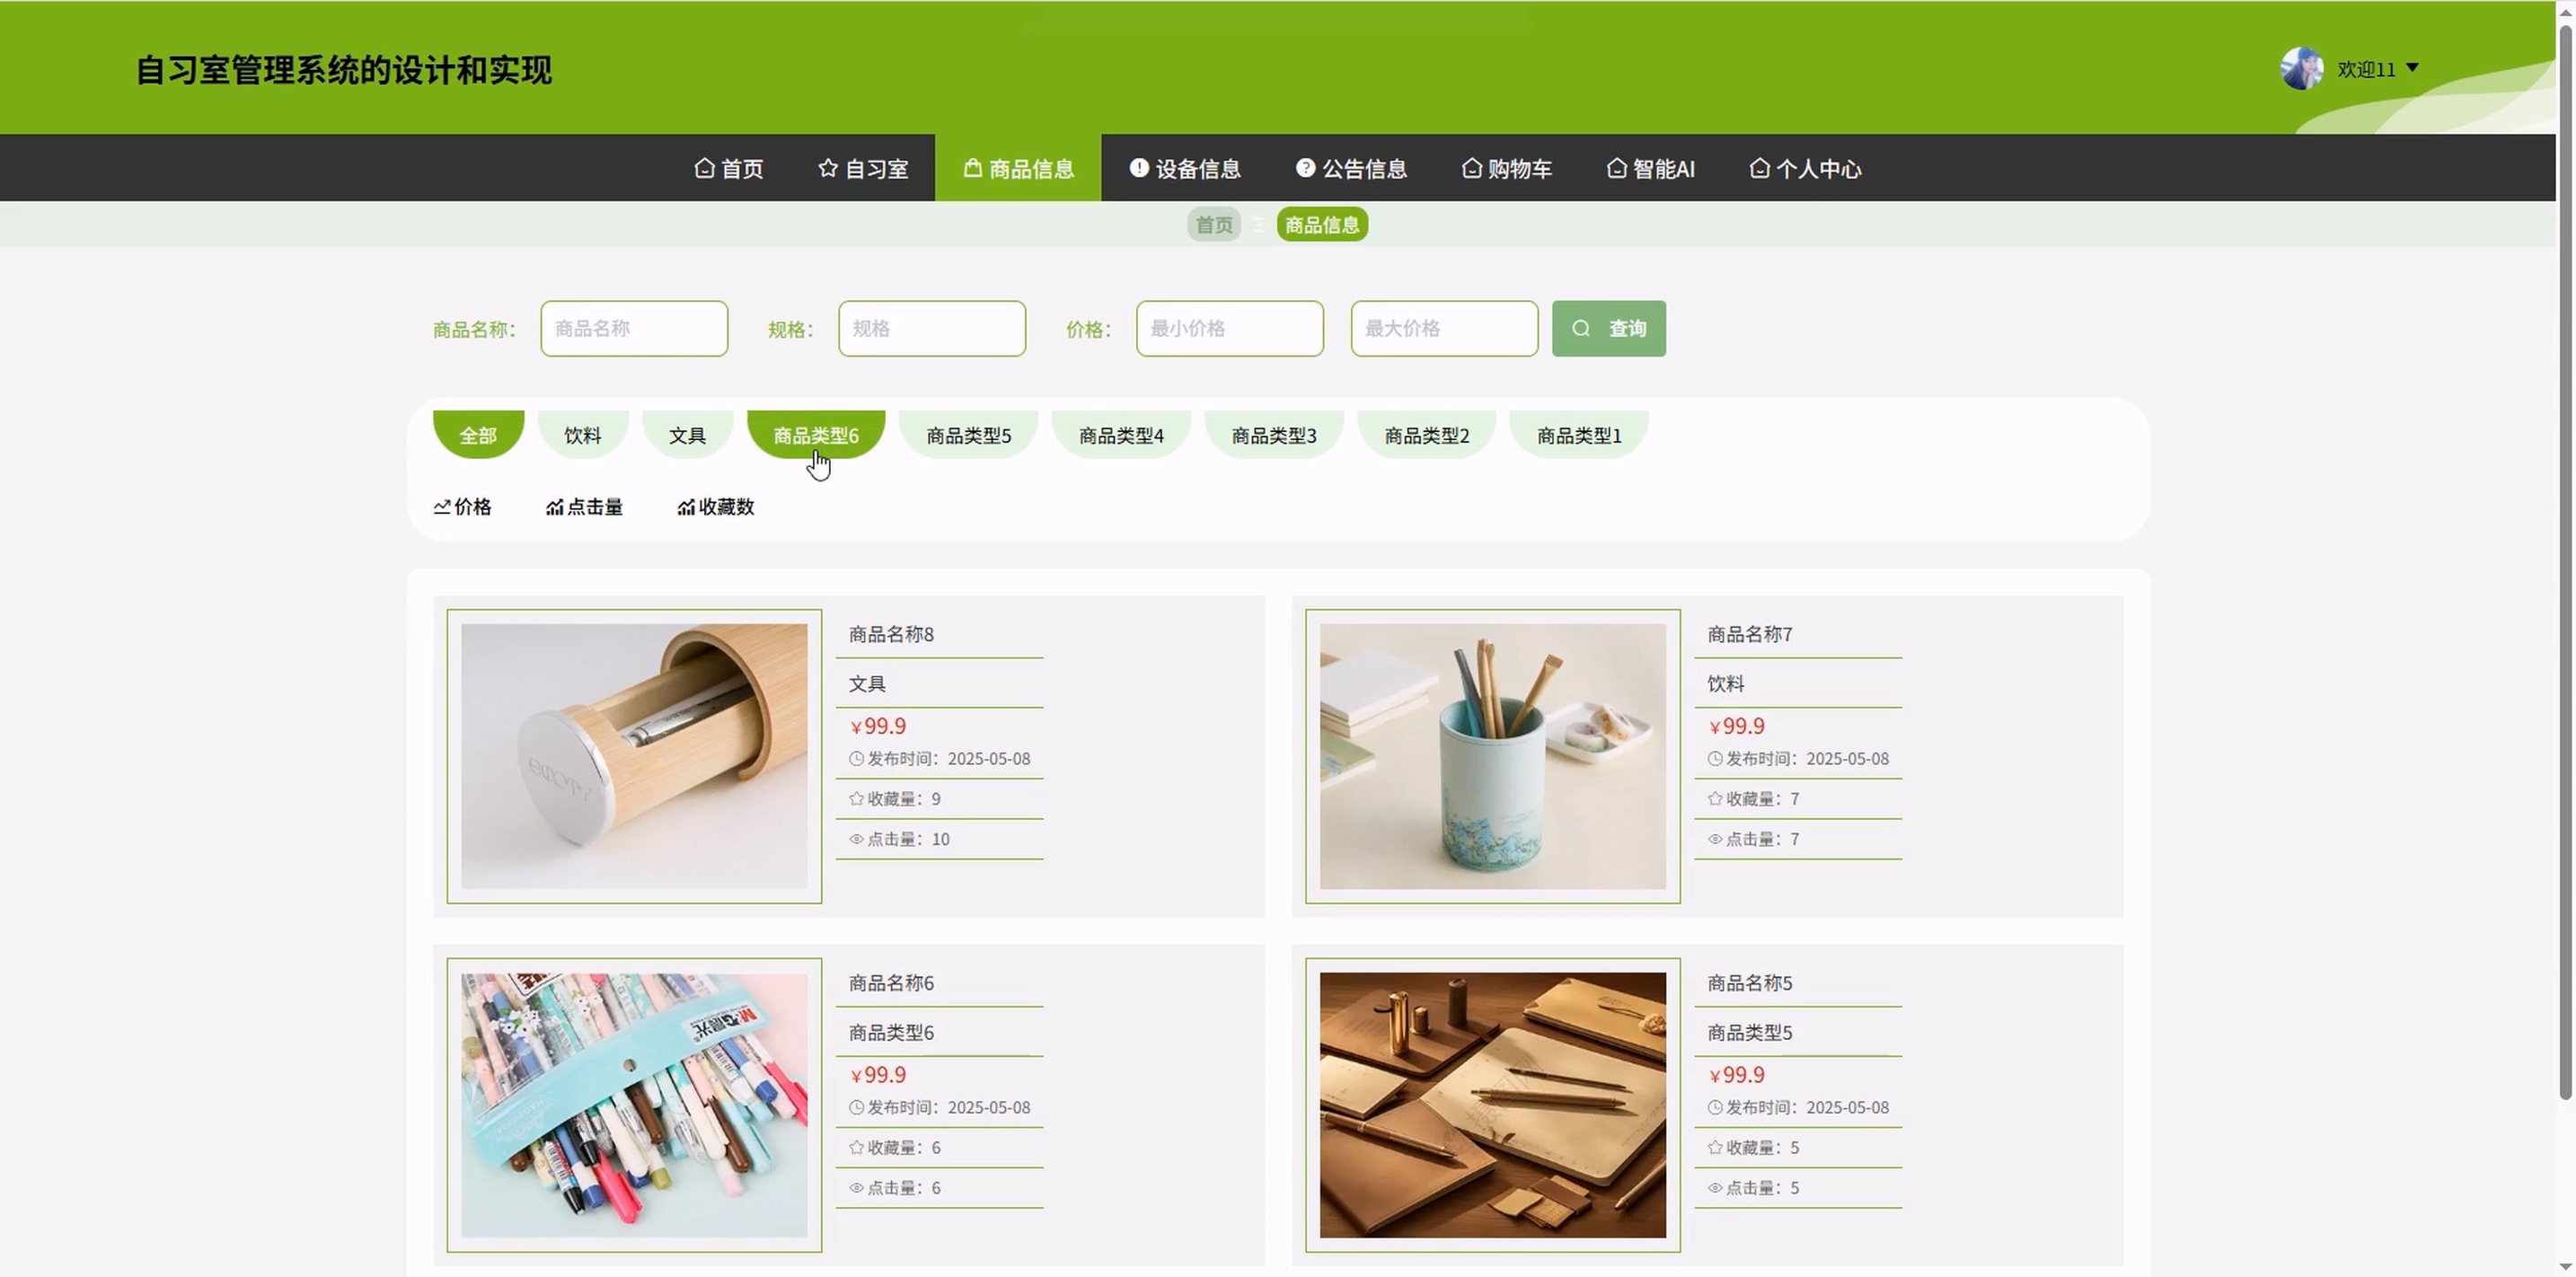Select the 全部 category filter

coord(478,434)
